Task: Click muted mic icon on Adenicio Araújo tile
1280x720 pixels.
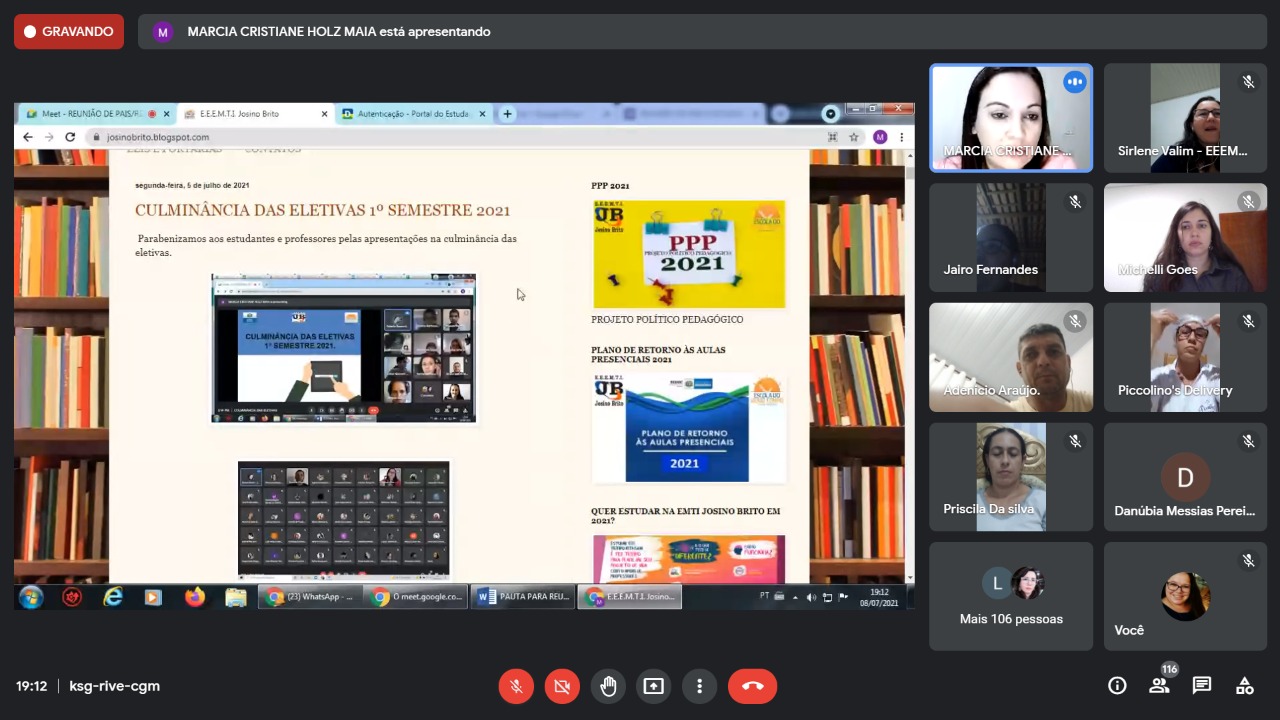Action: click(x=1075, y=321)
